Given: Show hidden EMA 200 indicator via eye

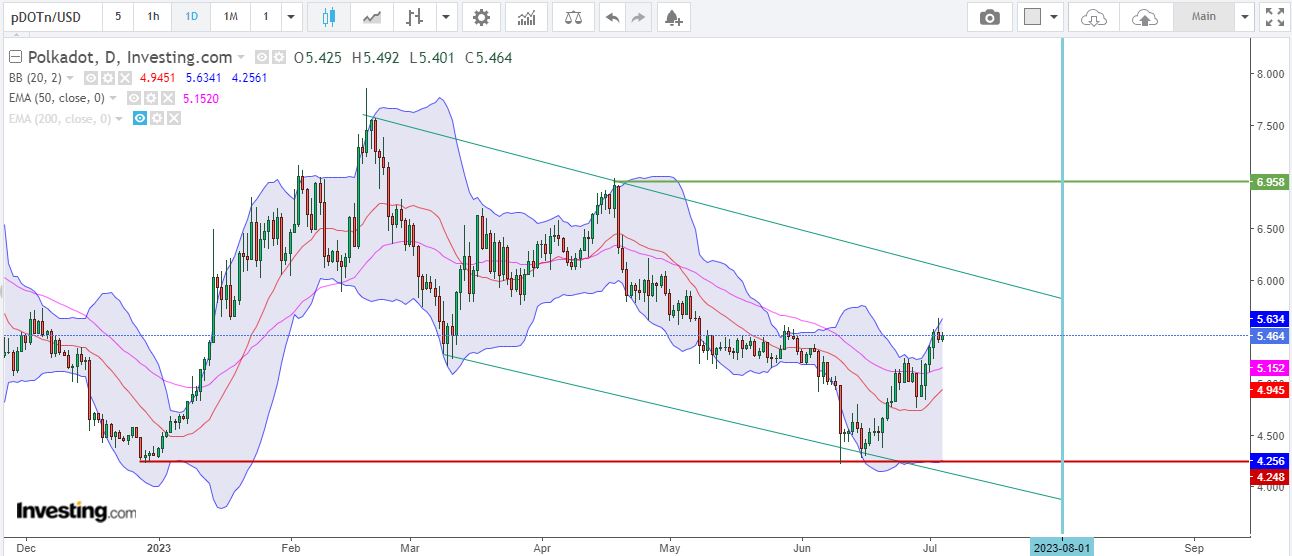Looking at the screenshot, I should (140, 119).
